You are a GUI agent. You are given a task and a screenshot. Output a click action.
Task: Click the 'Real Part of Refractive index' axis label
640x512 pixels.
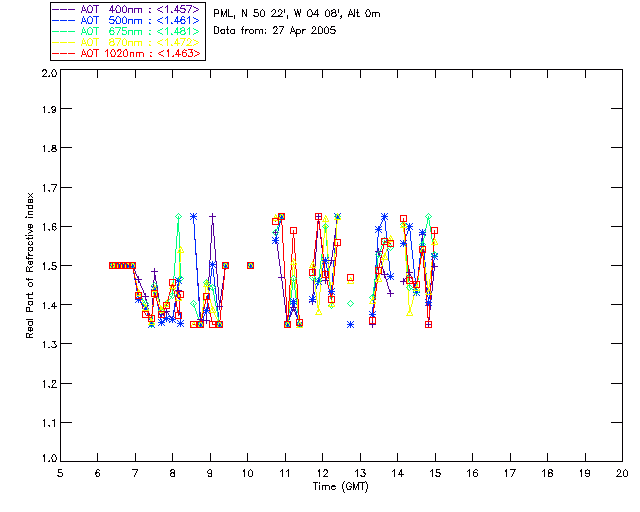click(x=29, y=265)
